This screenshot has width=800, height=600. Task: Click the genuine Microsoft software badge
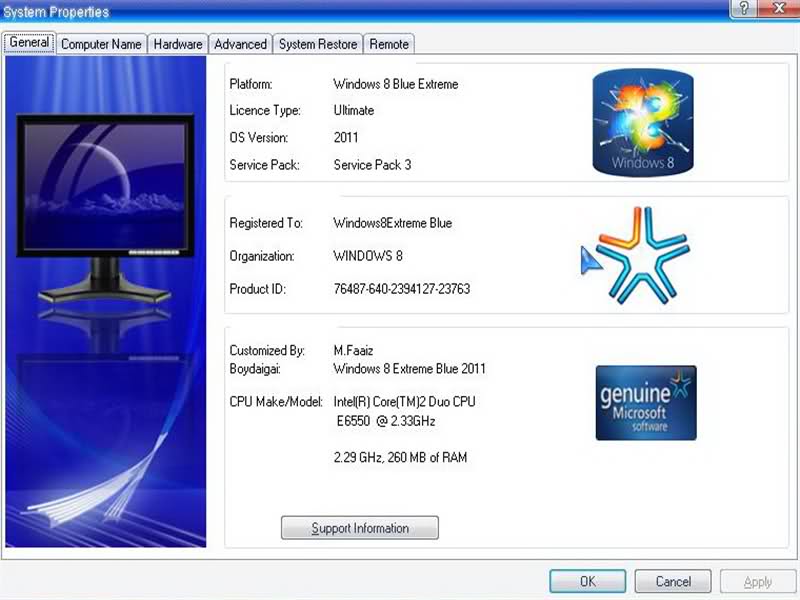pos(646,403)
